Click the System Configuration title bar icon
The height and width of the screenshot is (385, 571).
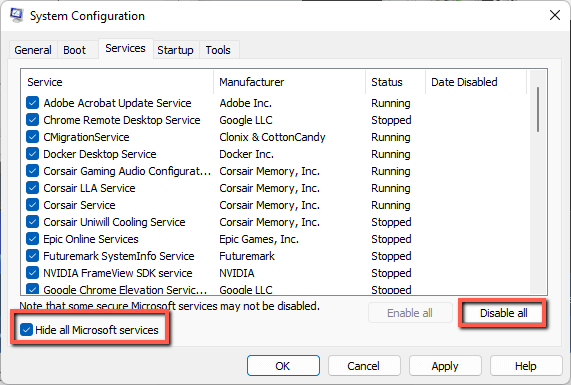[16, 15]
